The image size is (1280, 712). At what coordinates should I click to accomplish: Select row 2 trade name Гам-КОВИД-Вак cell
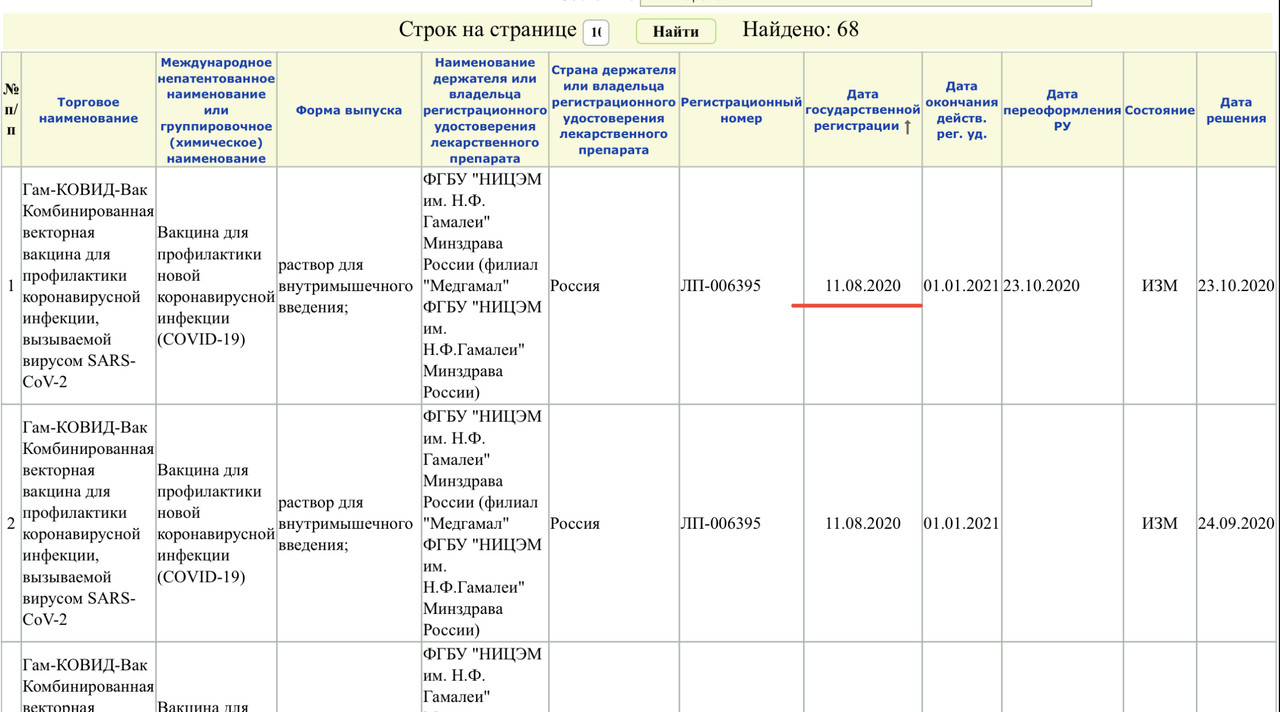87,523
